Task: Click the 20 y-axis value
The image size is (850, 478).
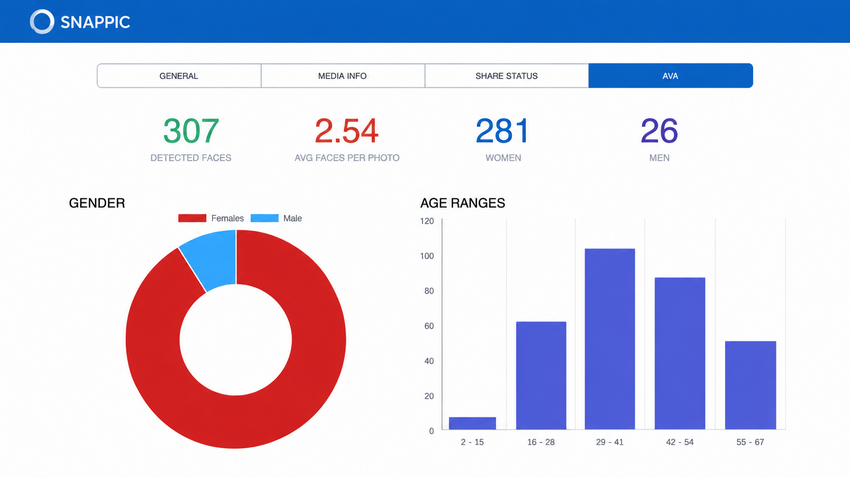Action: [x=429, y=396]
